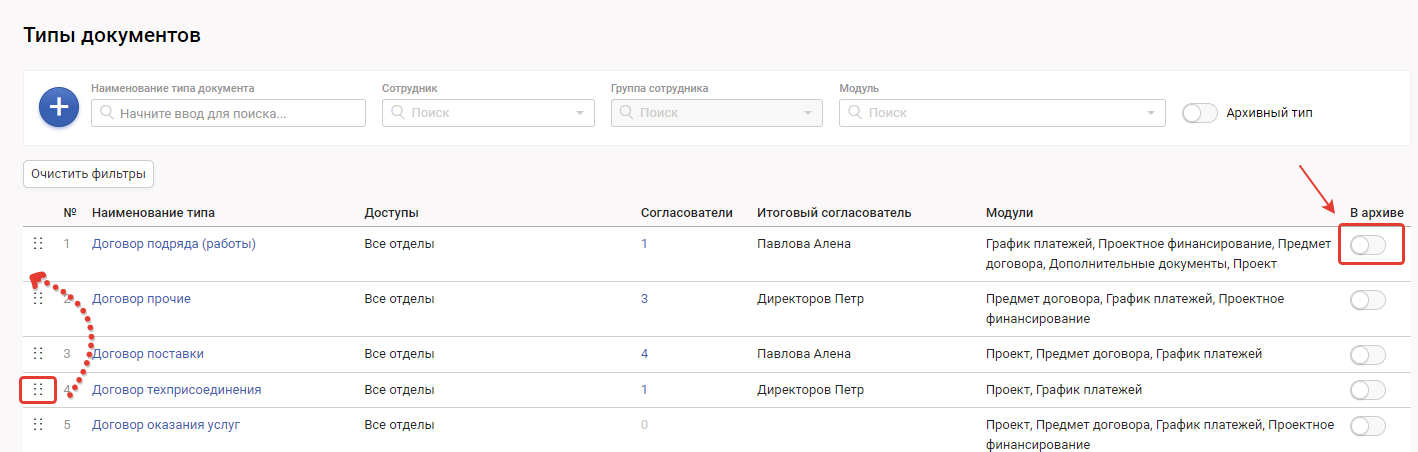Focus the Наименование типа документа search field
This screenshot has width=1418, height=452.
[235, 113]
